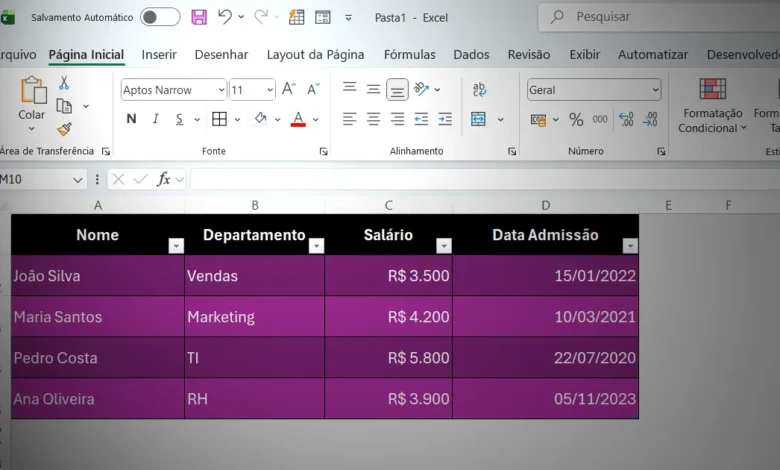The image size is (780, 470).
Task: Toggle the Salvamento Automático switch
Action: coord(160,17)
